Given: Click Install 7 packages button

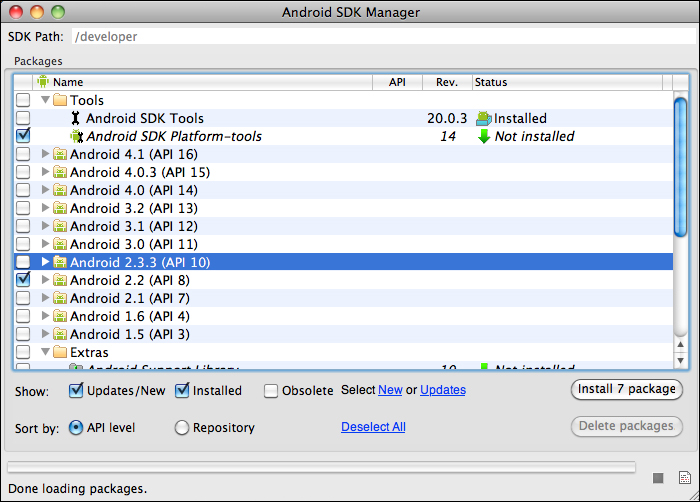Looking at the screenshot, I should click(627, 389).
